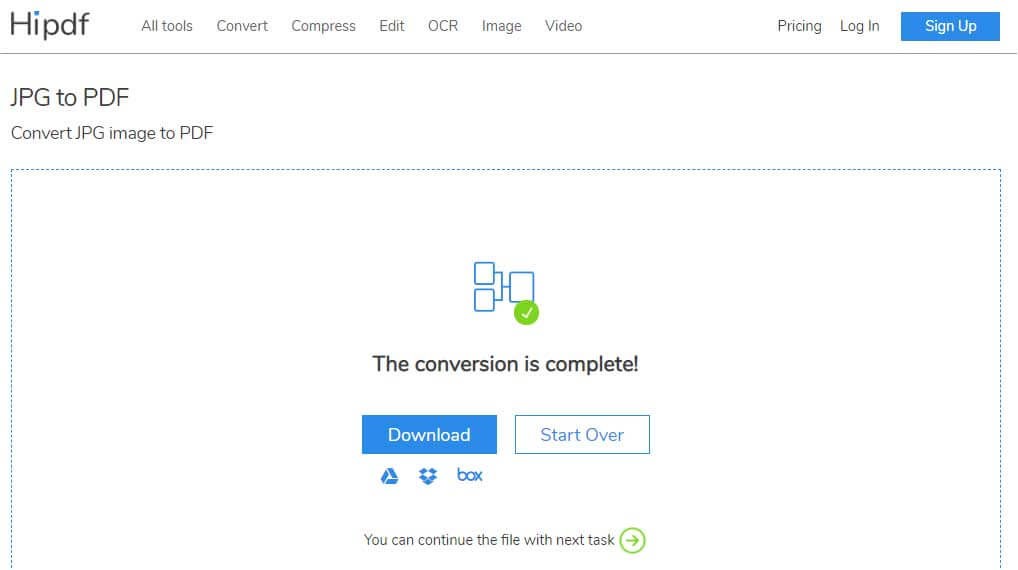Go to the Pricing page
The height and width of the screenshot is (570, 1018).
pos(799,26)
